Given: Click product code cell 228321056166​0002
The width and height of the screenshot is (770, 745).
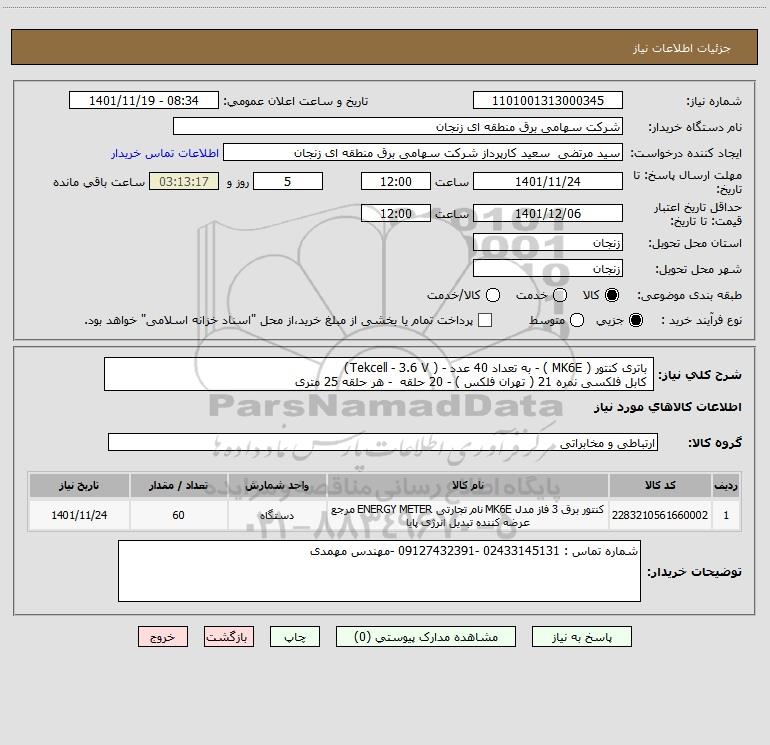Looking at the screenshot, I should click(660, 515).
